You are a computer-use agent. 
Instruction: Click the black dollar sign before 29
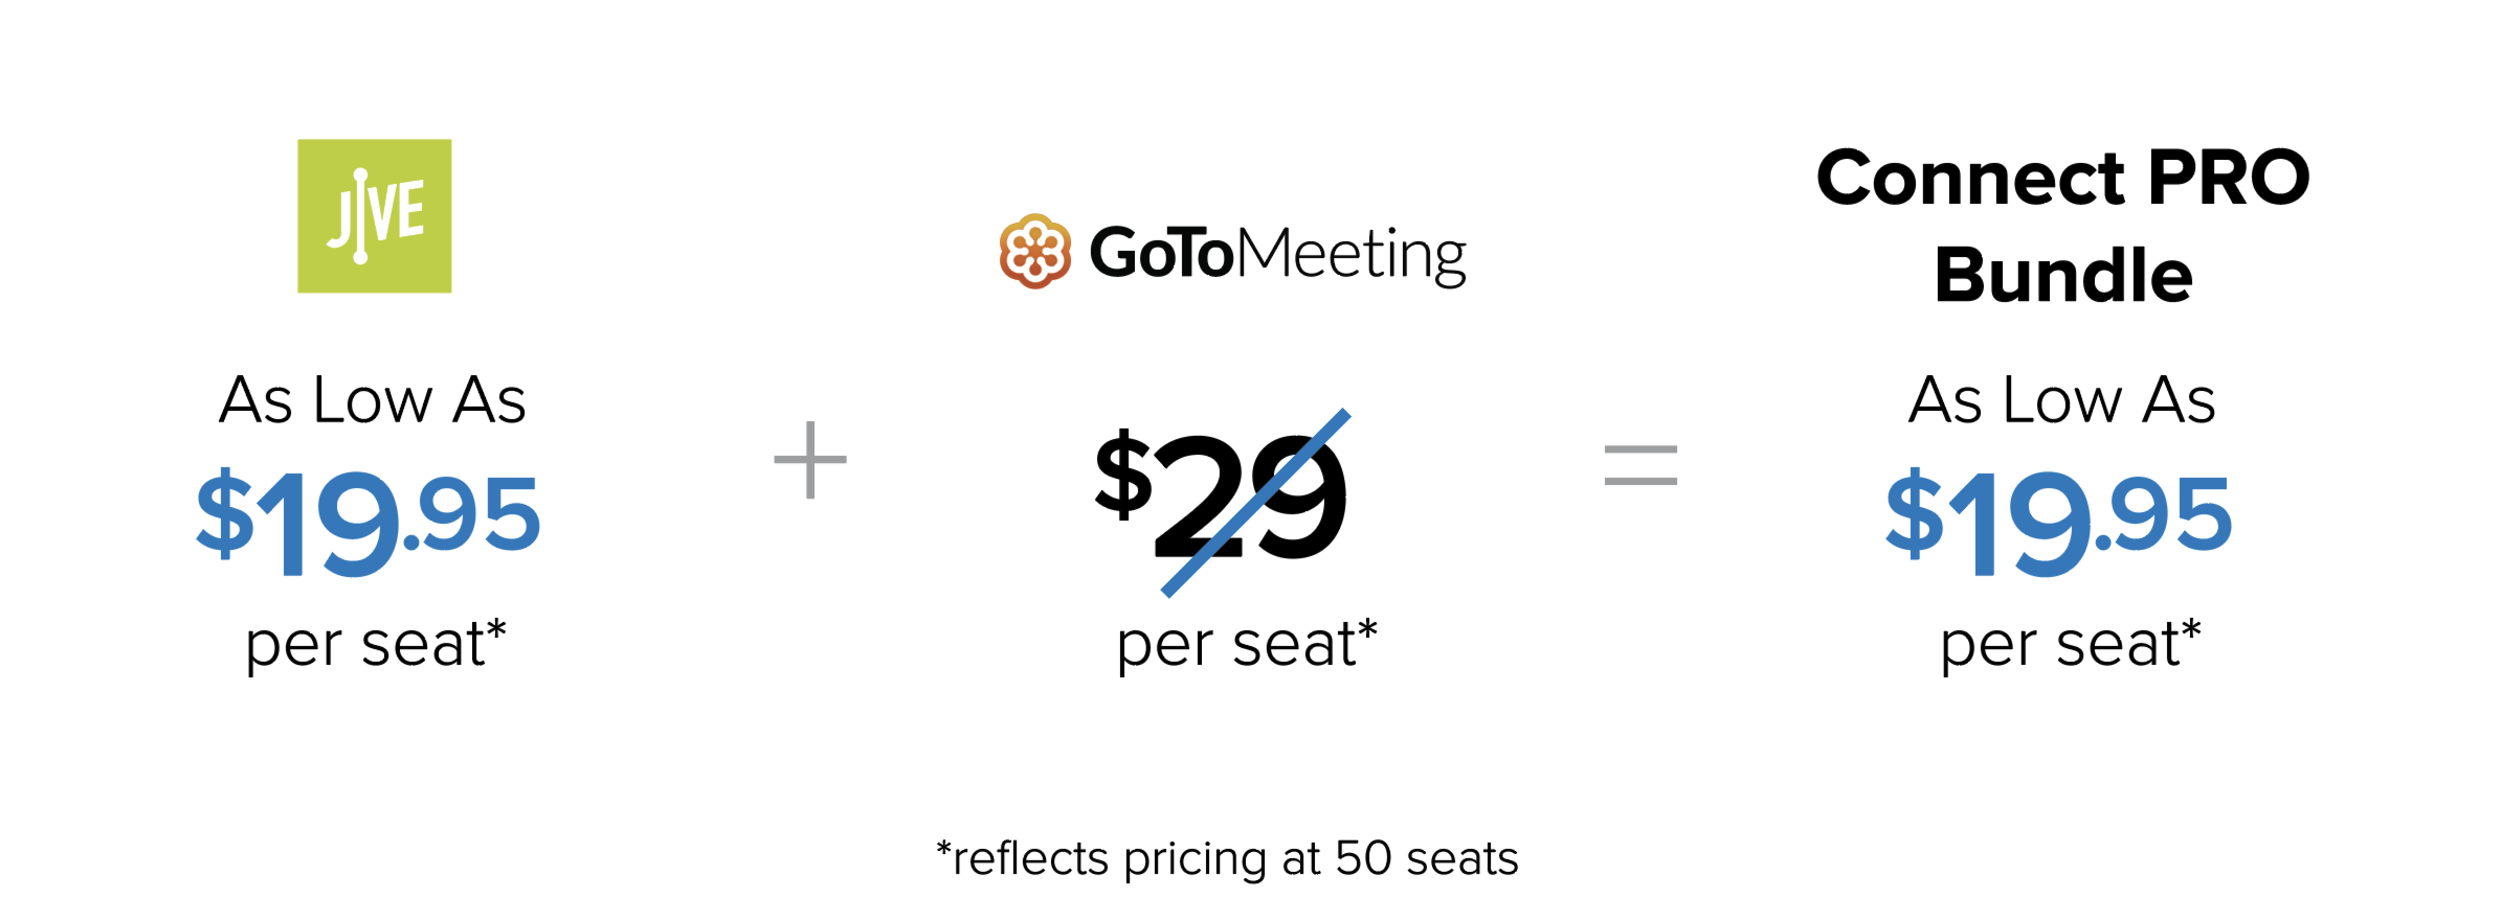(1123, 476)
